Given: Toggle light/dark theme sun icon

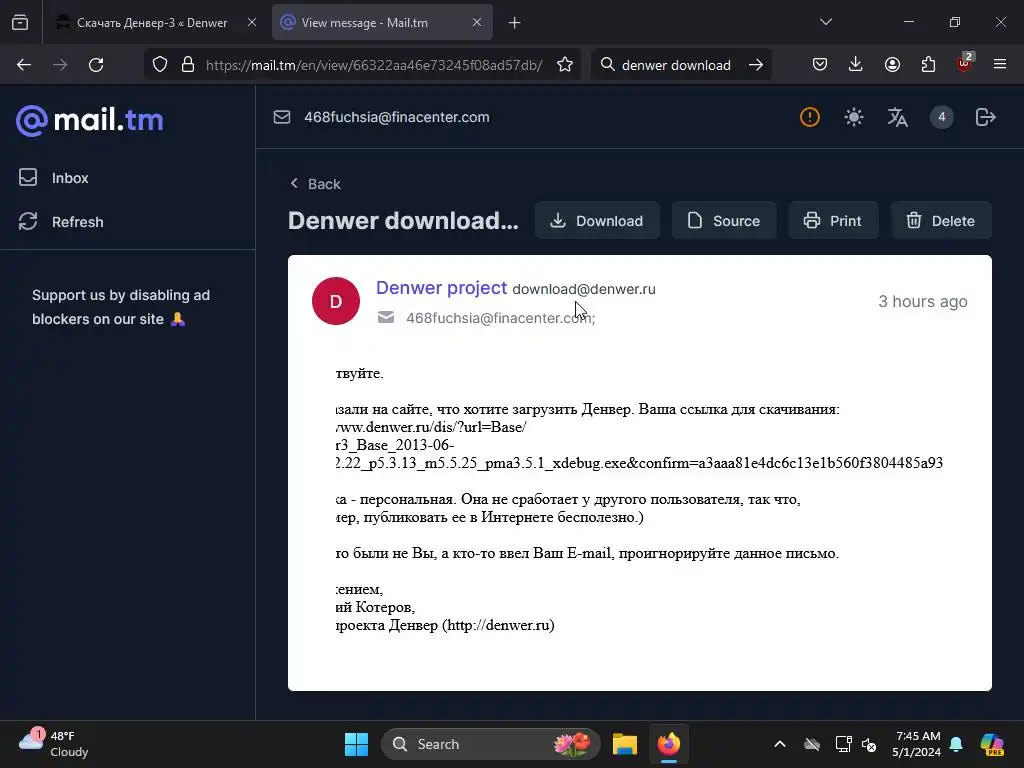Looking at the screenshot, I should [x=854, y=117].
